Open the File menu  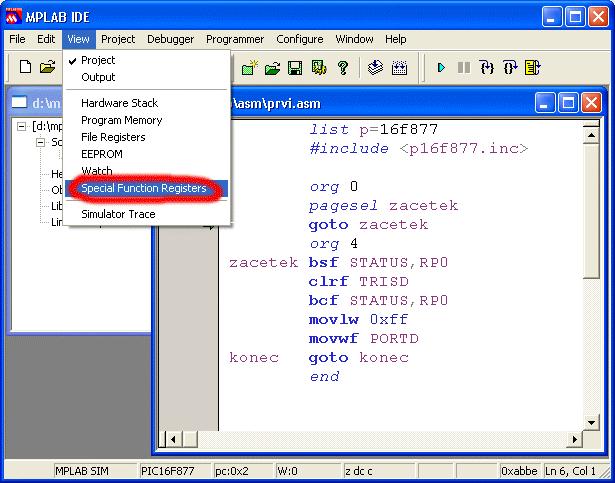17,39
